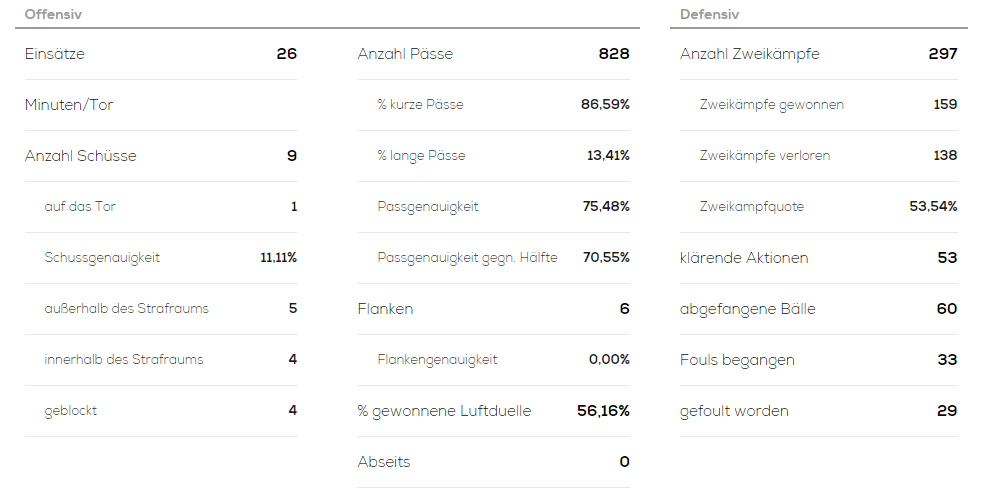This screenshot has height=494, width=982.
Task: Select the Abseits label
Action: 384,462
